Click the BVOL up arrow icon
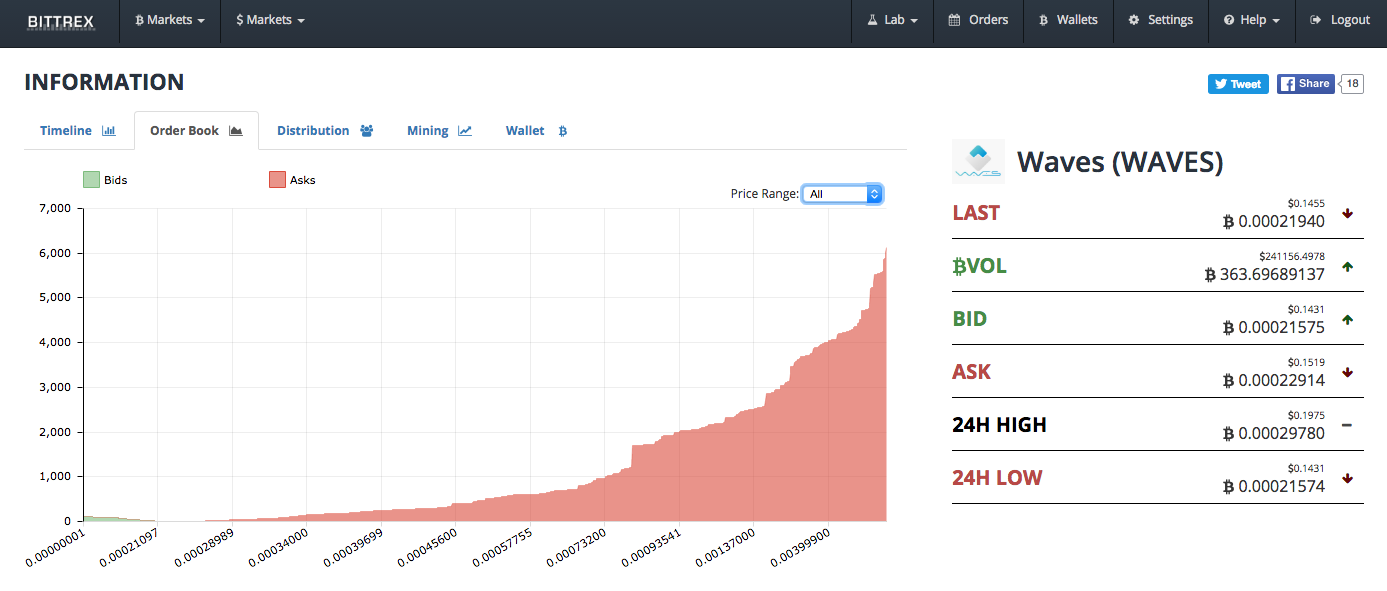 [x=1347, y=266]
